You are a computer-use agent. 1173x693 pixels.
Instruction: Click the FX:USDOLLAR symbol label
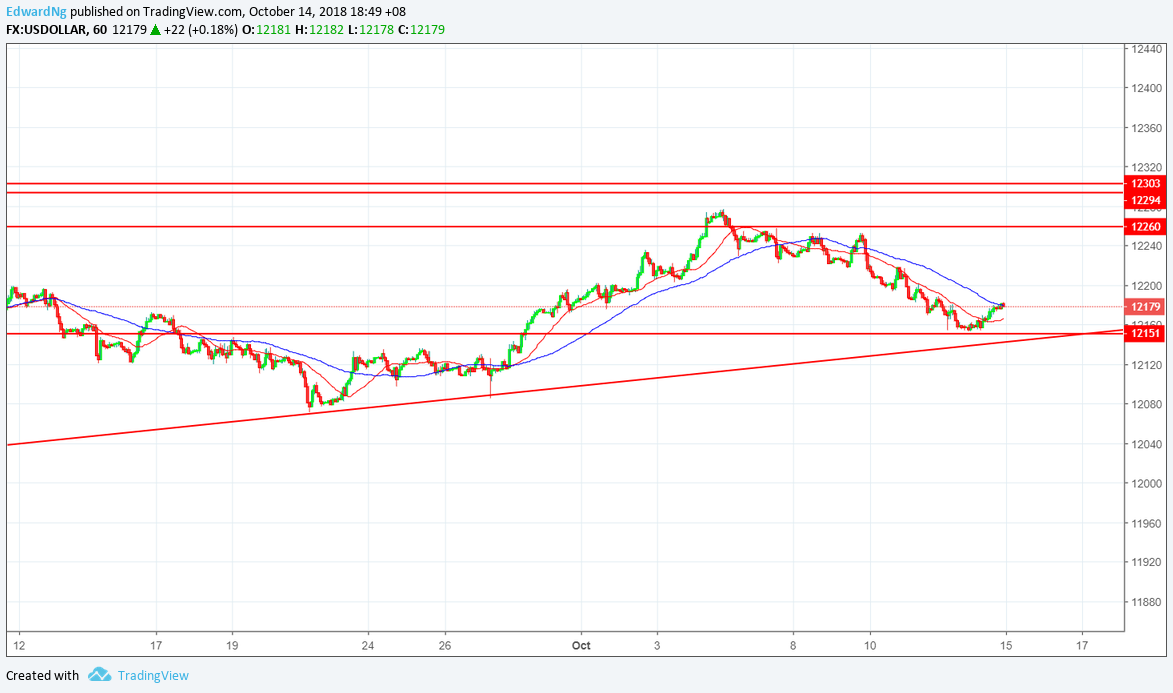click(46, 30)
